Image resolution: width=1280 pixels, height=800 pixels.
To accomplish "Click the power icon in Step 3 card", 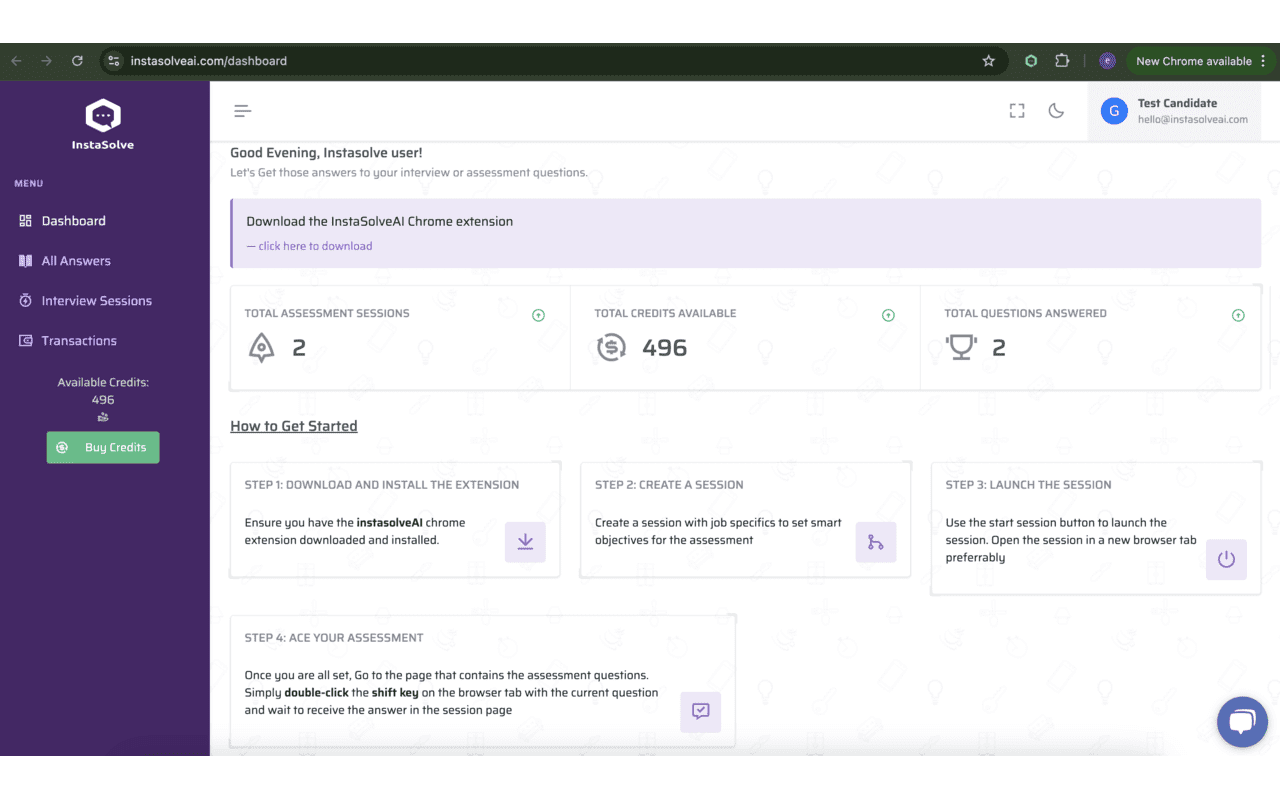I will tap(1226, 559).
